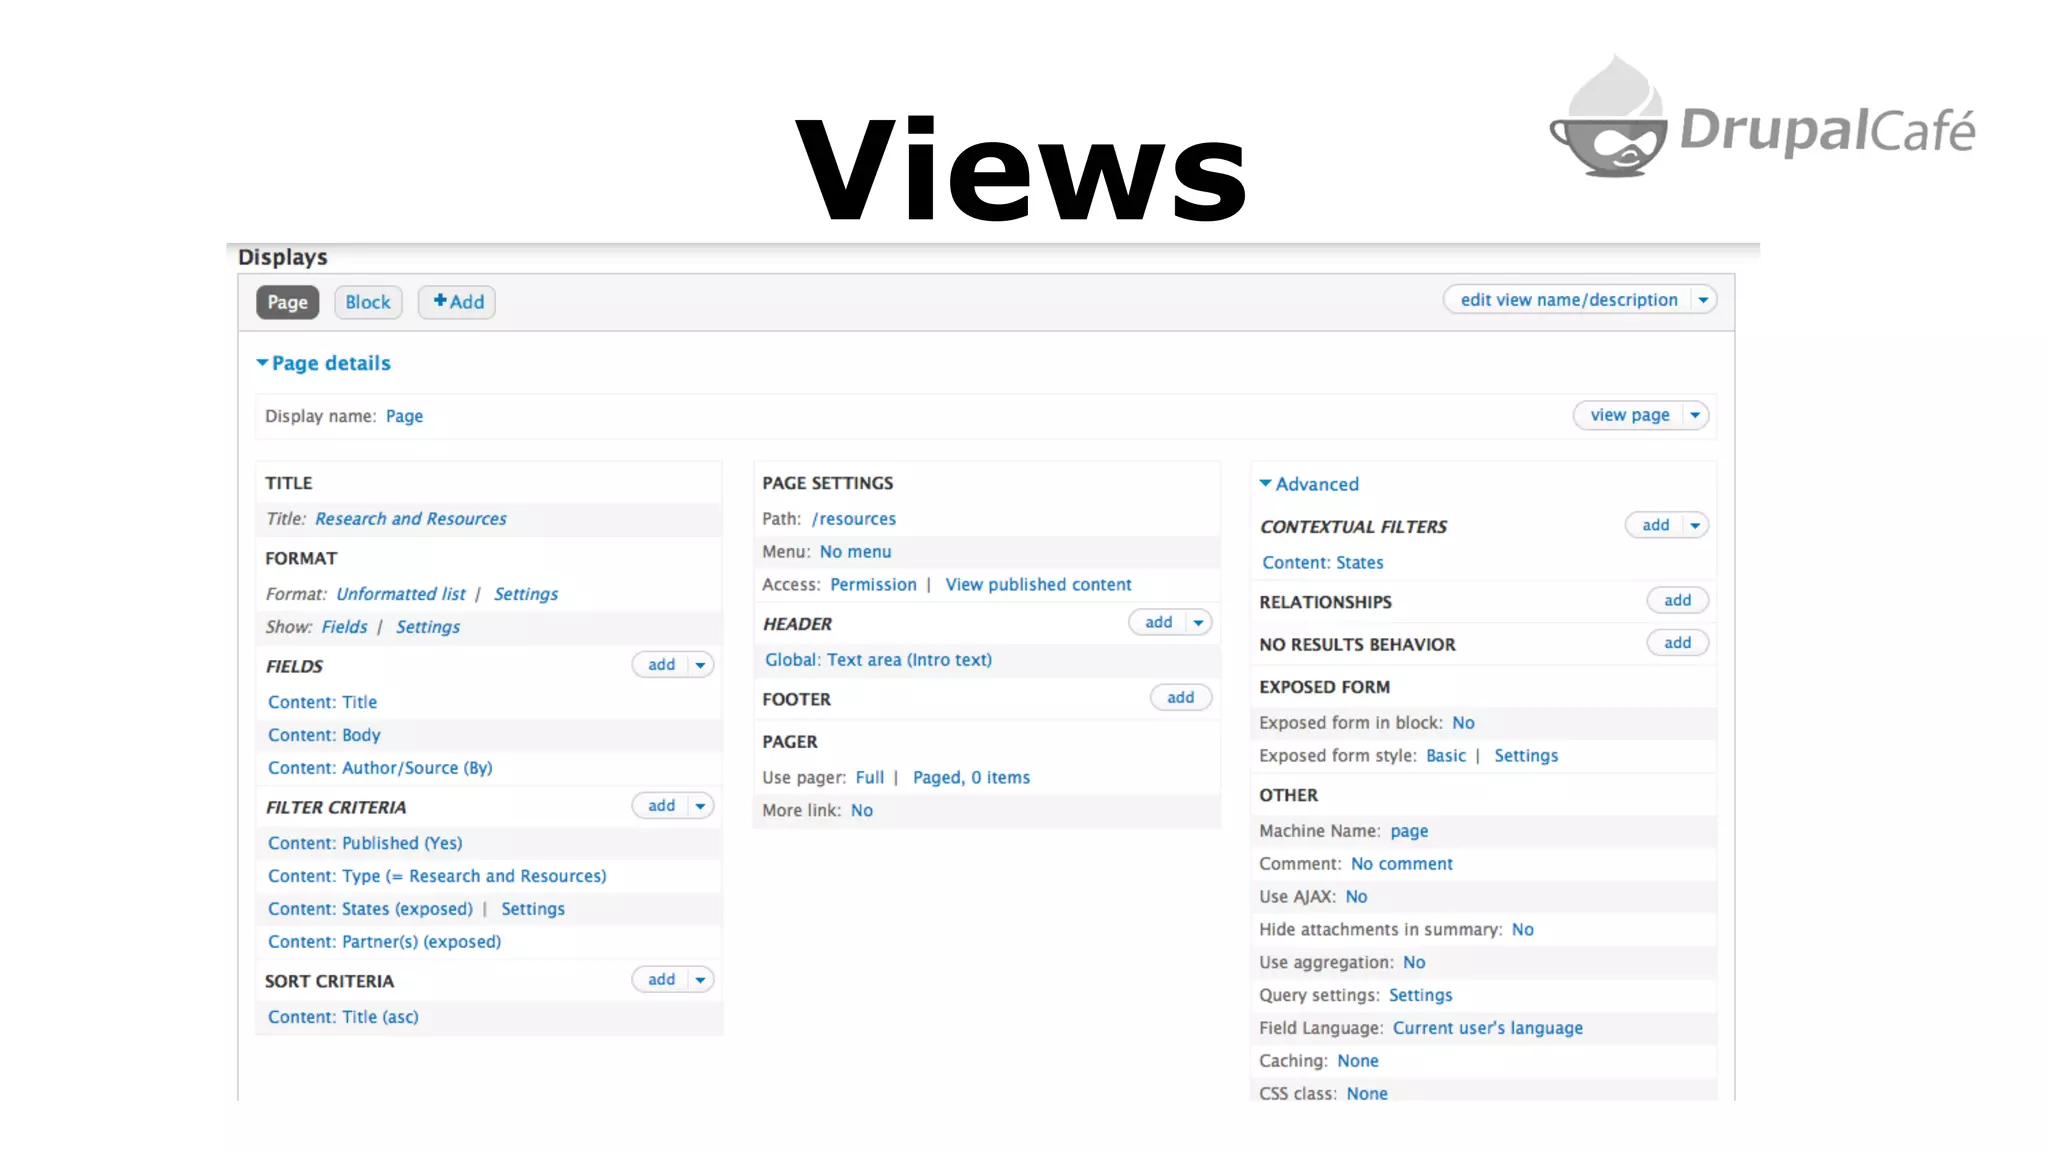The width and height of the screenshot is (2048, 1152).
Task: Click the +Add display button
Action: (457, 302)
